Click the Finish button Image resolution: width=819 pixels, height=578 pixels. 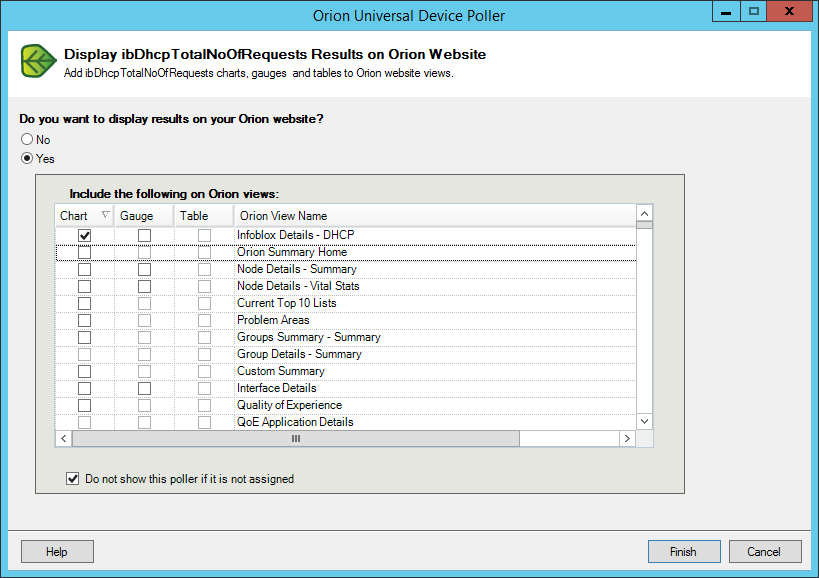(x=684, y=552)
